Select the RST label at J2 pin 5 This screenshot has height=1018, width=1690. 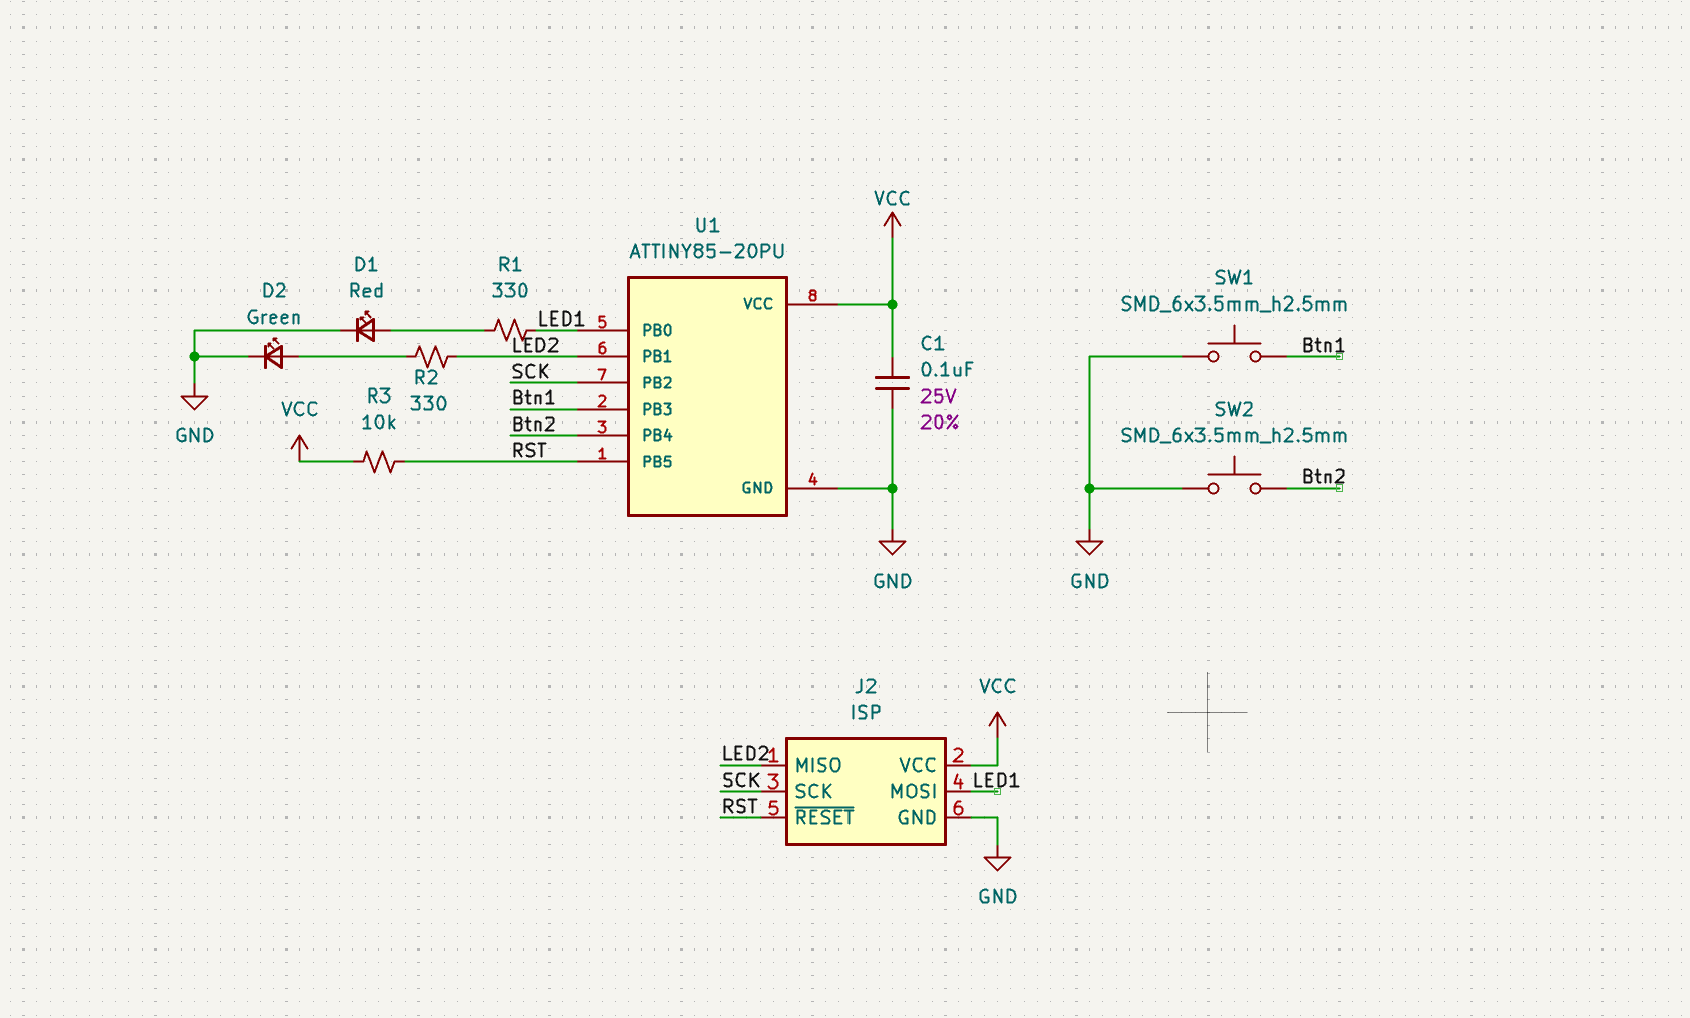(x=739, y=806)
